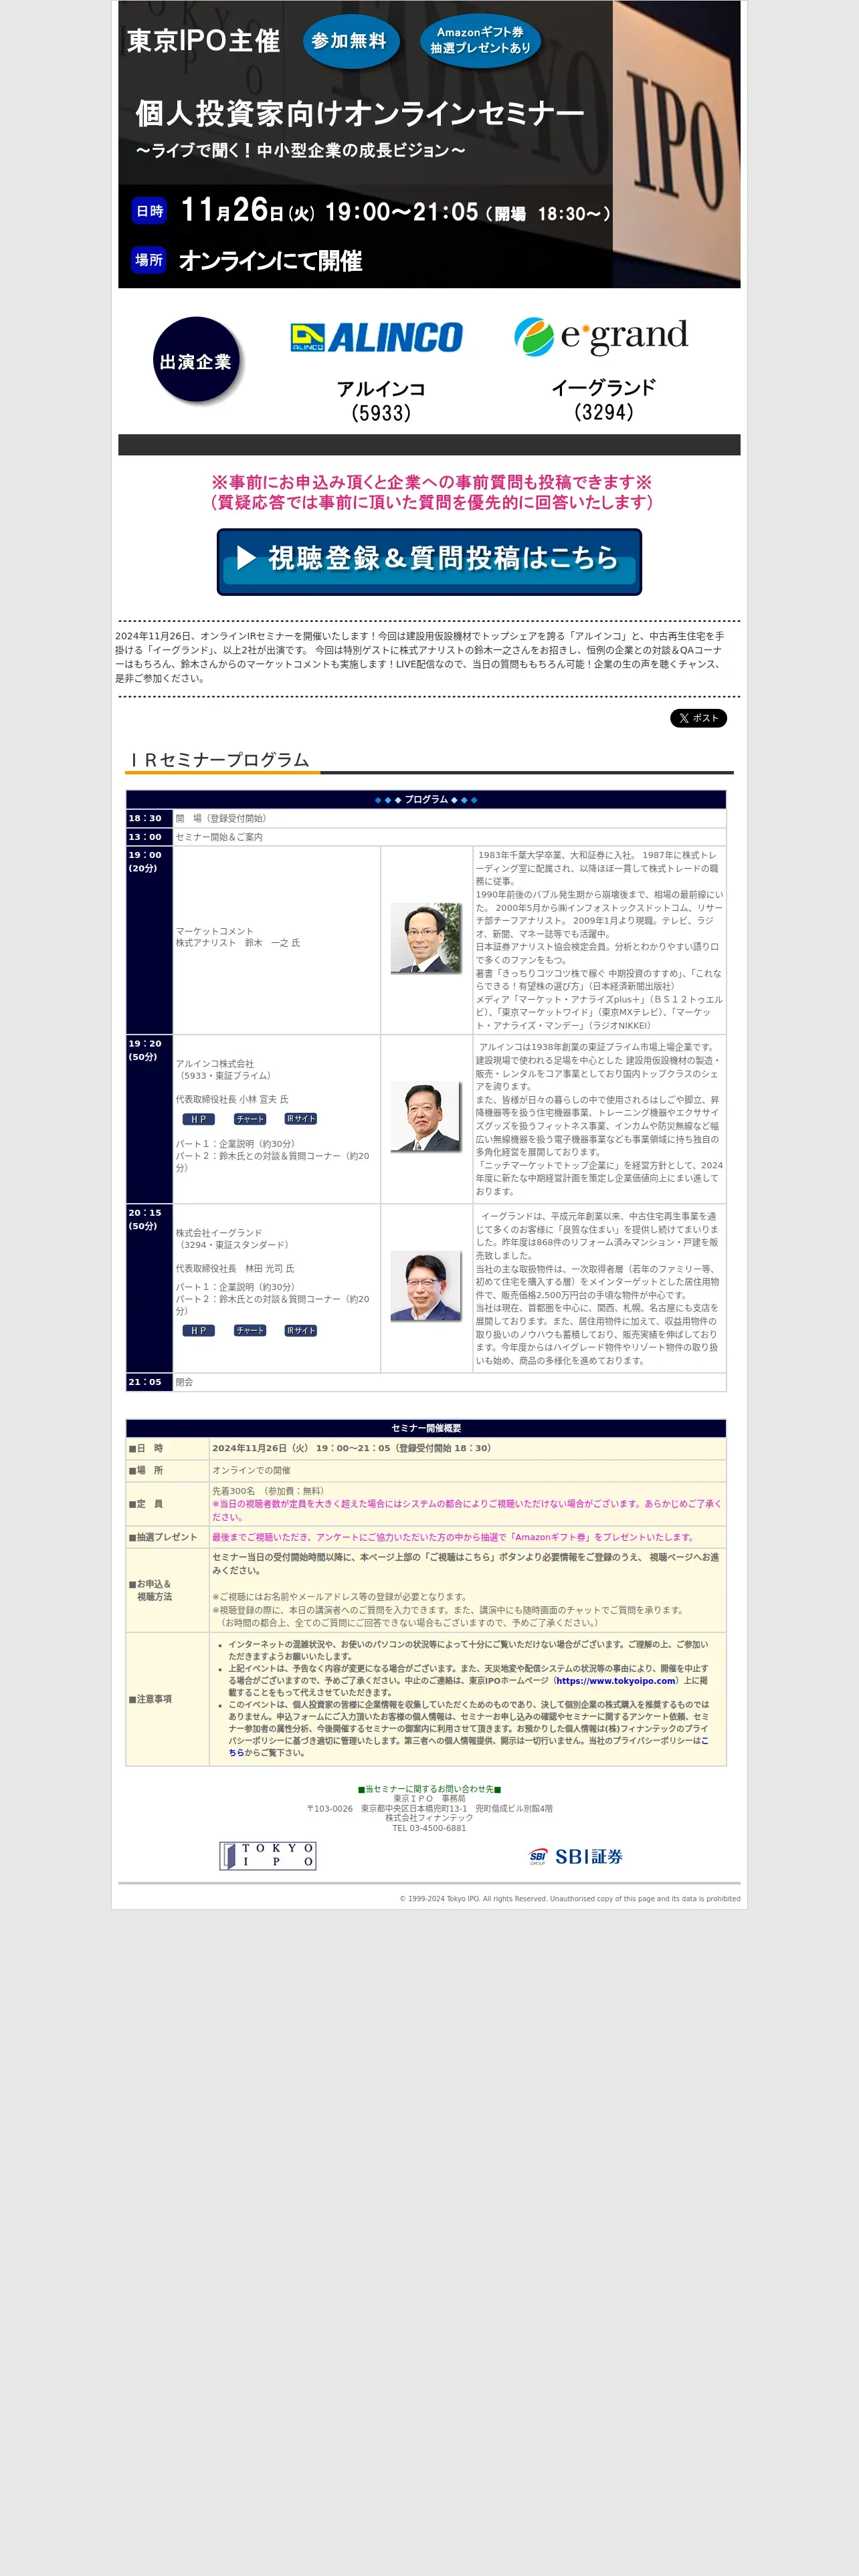Open the HP button for アルインコ株式会社
This screenshot has height=2576, width=859.
[198, 1119]
